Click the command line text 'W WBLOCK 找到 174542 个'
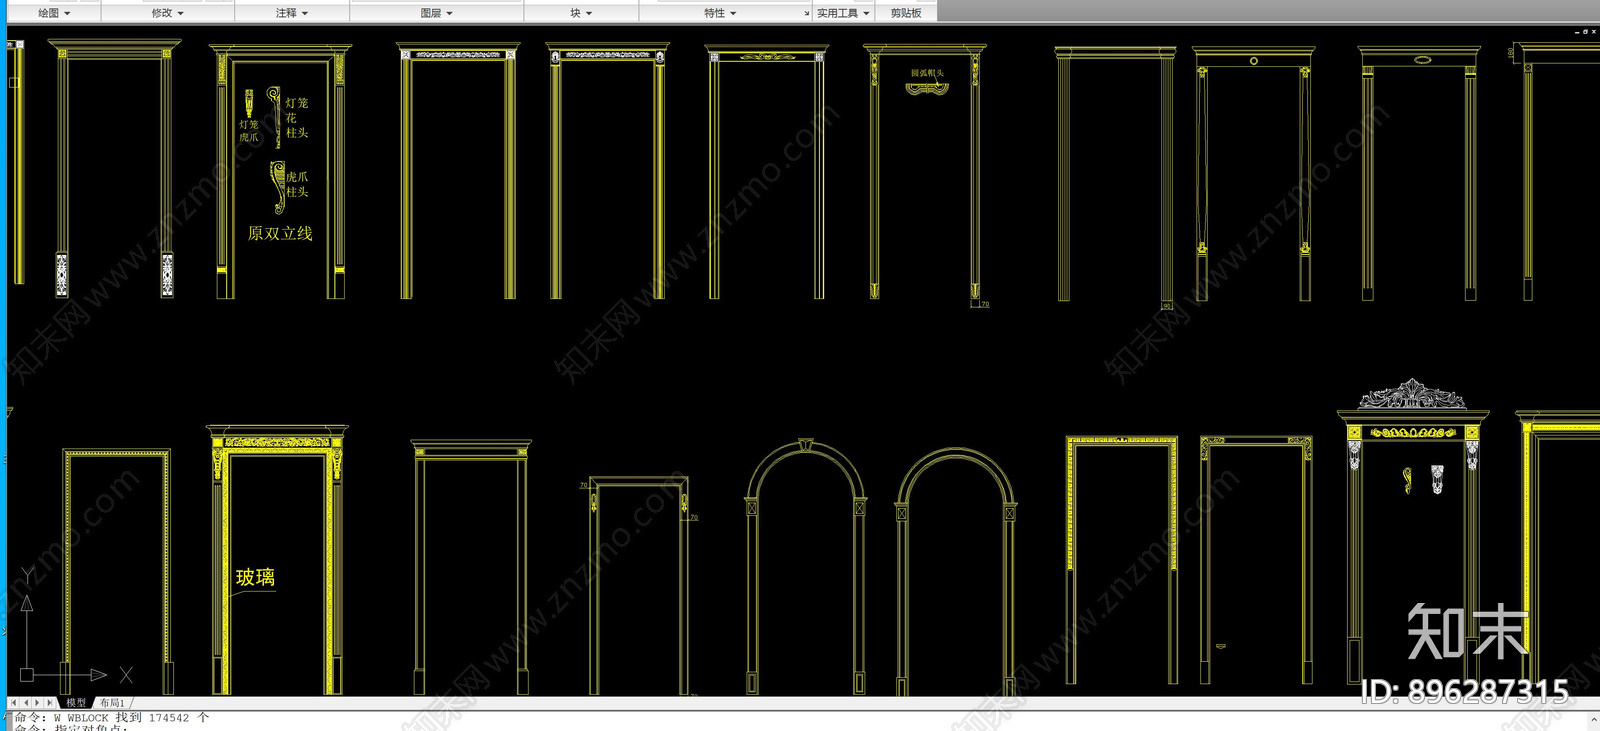Image resolution: width=1600 pixels, height=731 pixels. point(131,717)
